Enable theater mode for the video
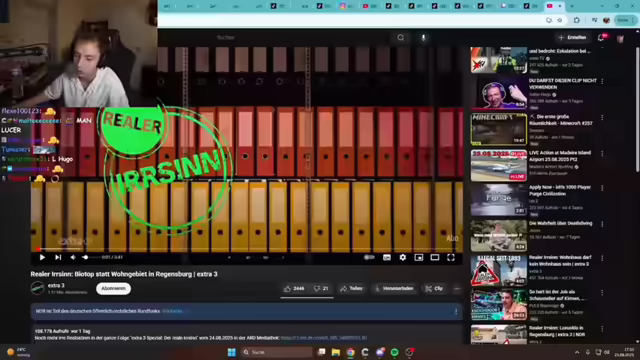This screenshot has width=640, height=360. tap(435, 258)
